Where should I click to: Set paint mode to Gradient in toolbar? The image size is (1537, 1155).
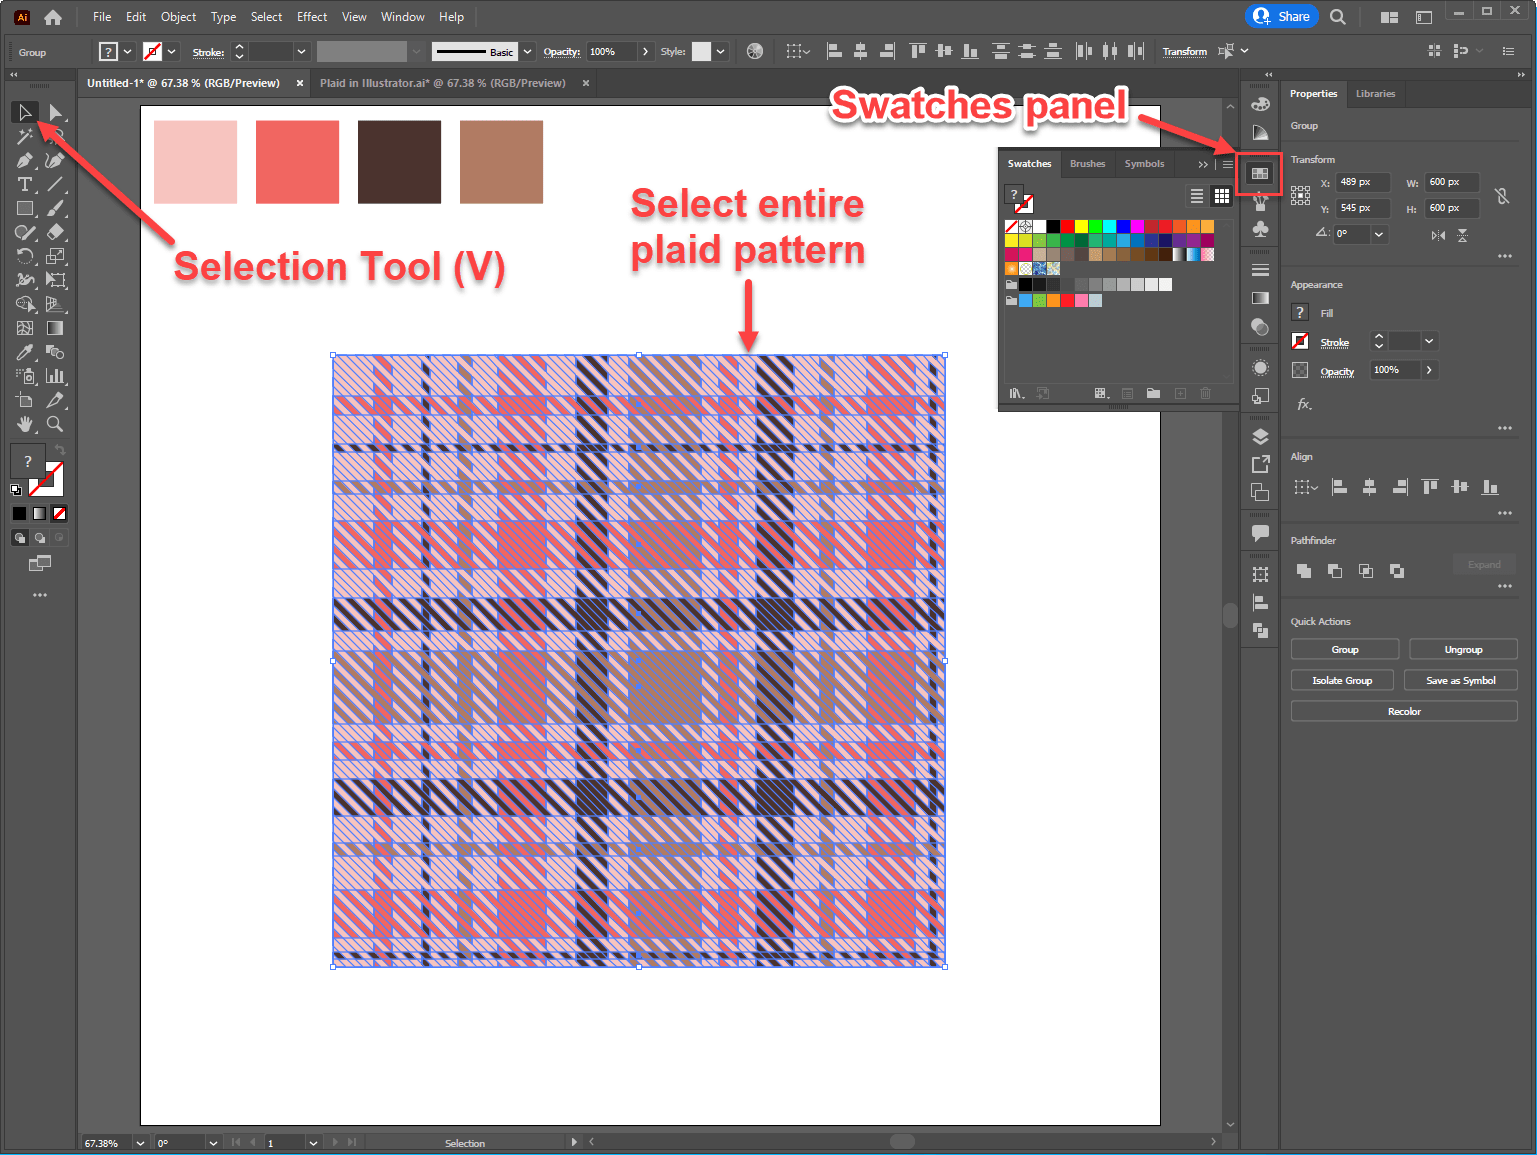[x=39, y=514]
